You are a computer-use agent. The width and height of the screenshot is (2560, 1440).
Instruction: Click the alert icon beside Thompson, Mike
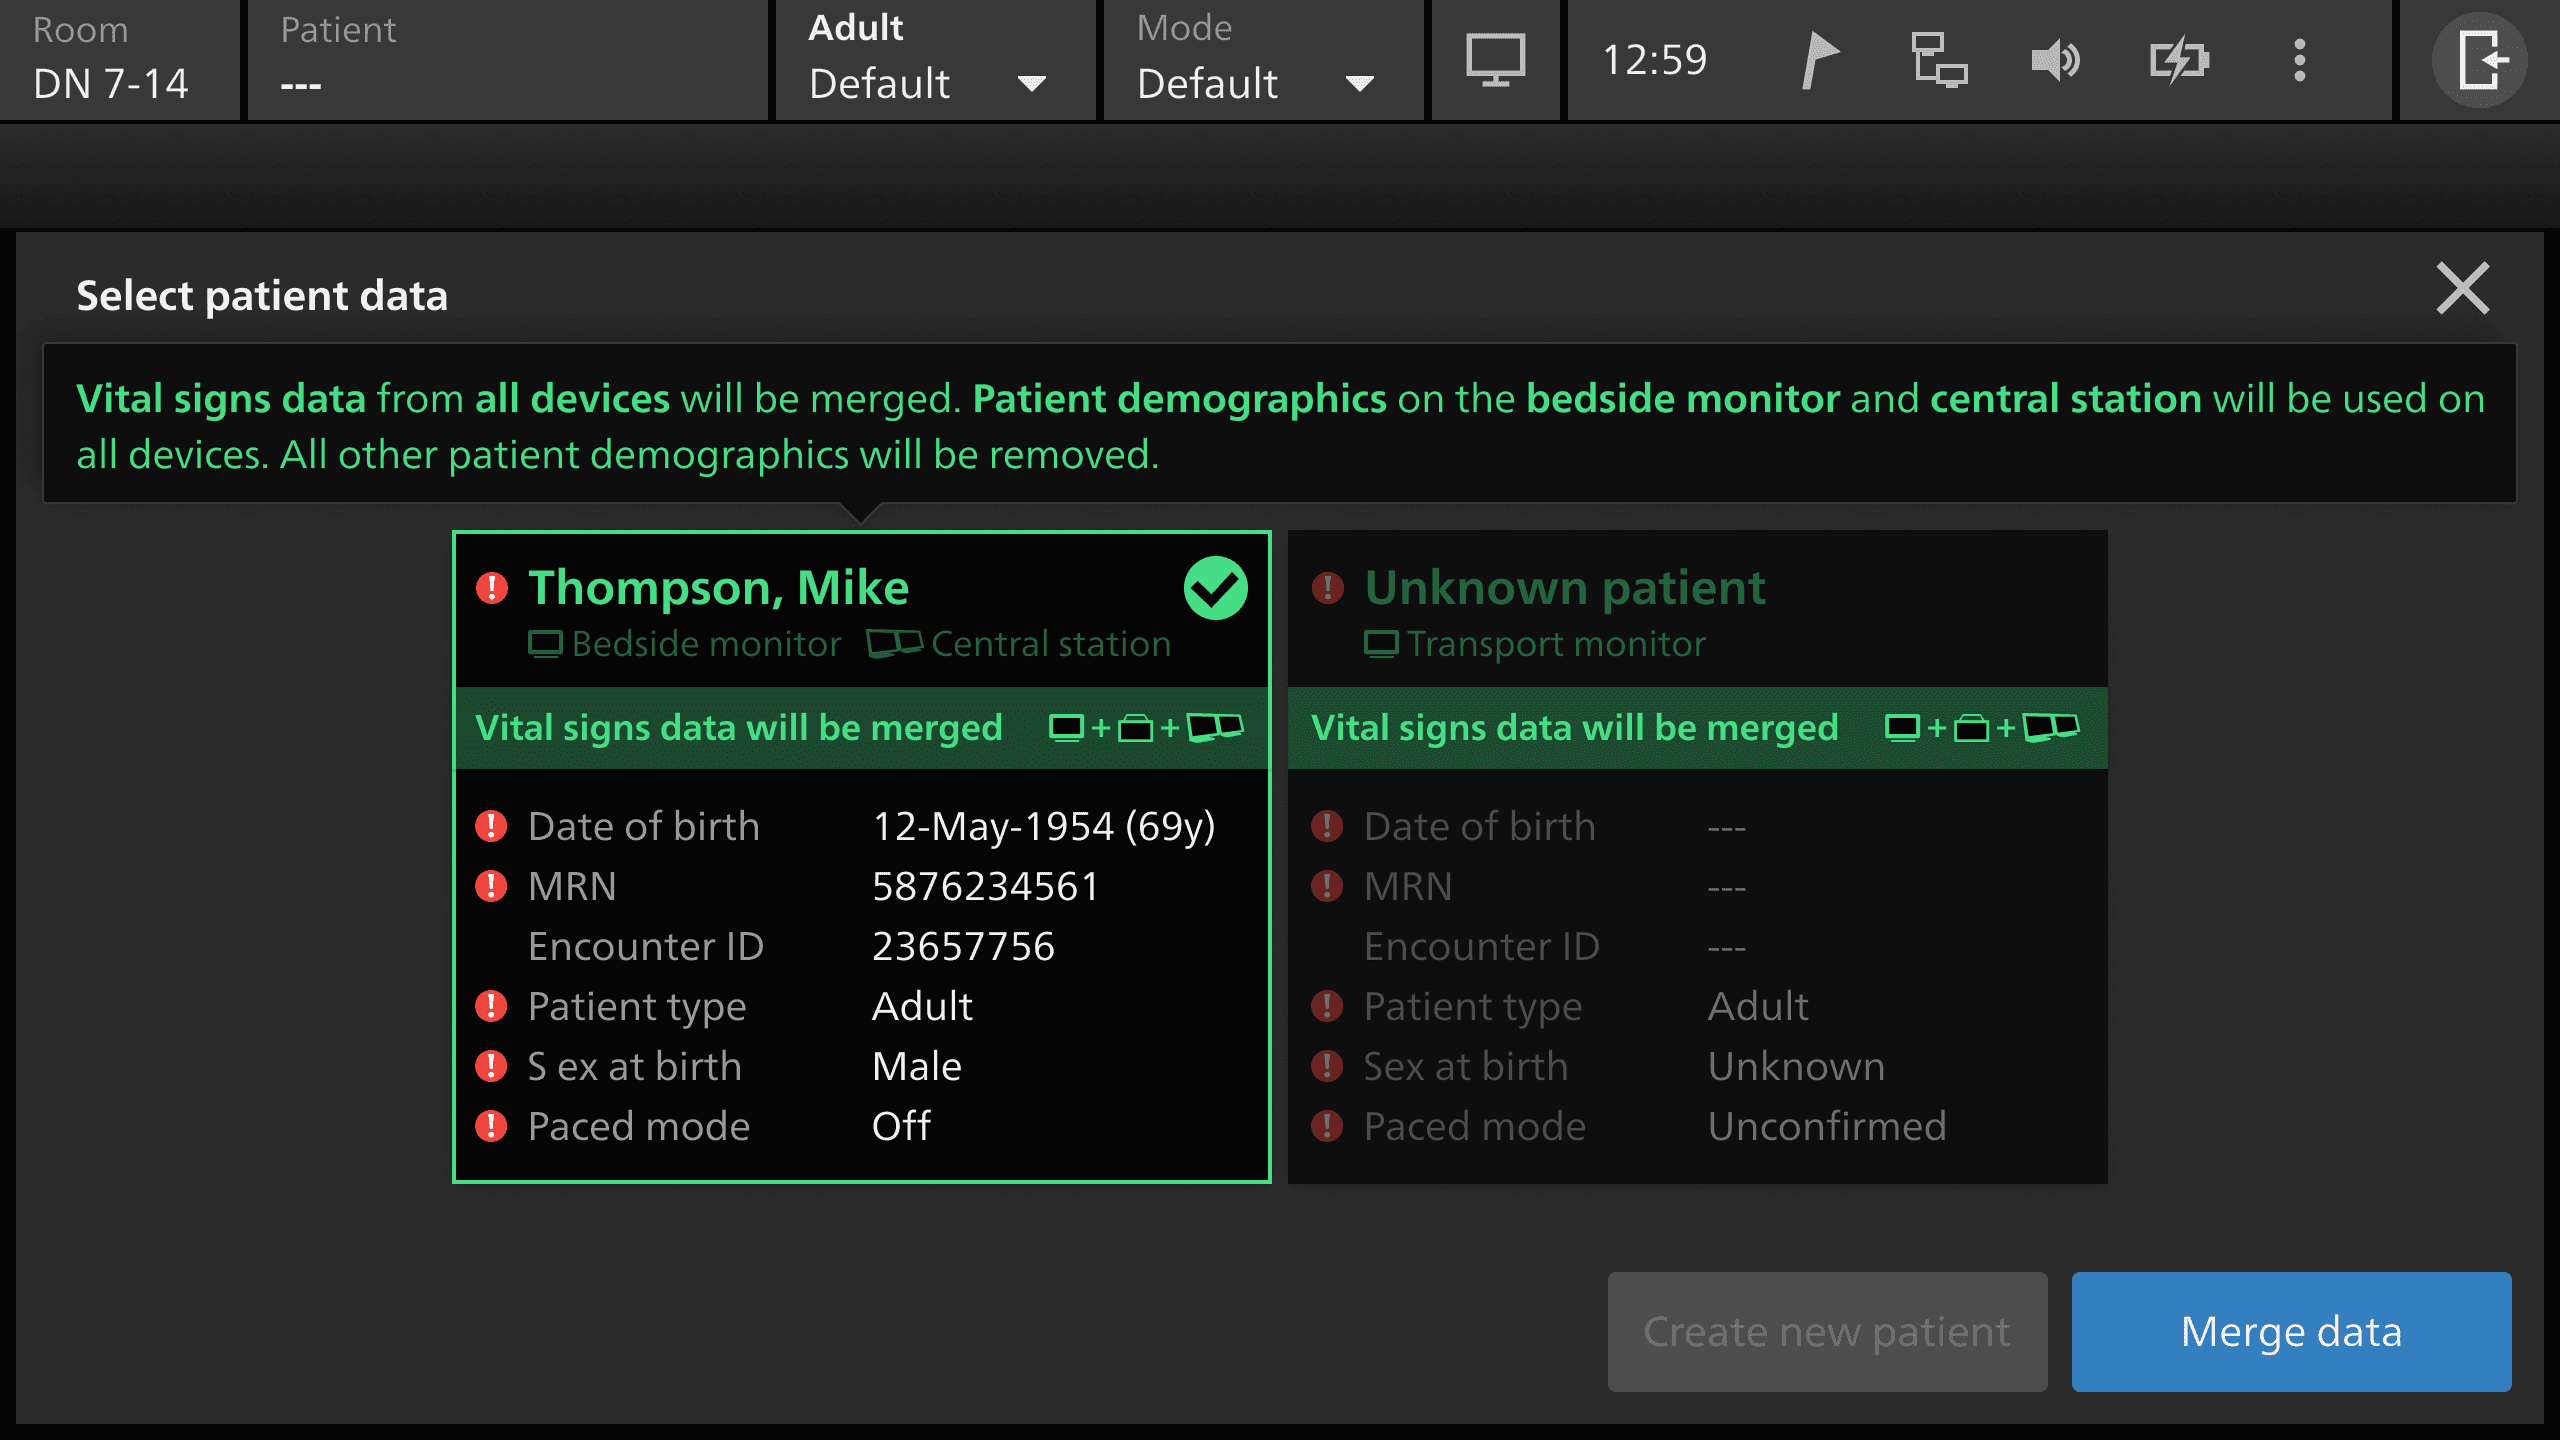point(491,588)
